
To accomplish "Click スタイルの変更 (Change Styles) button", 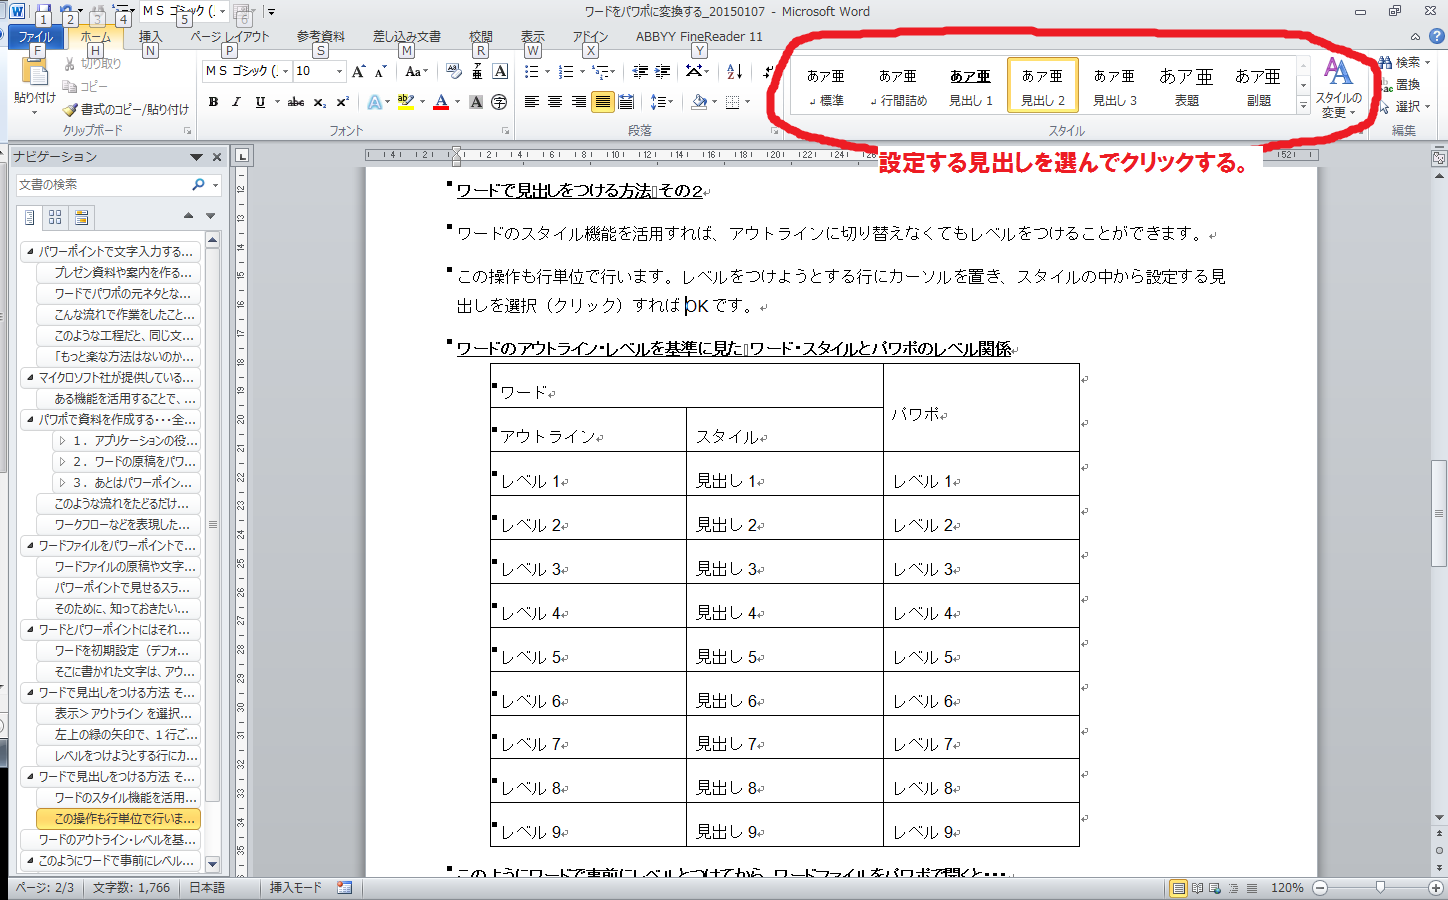I will click(1338, 87).
